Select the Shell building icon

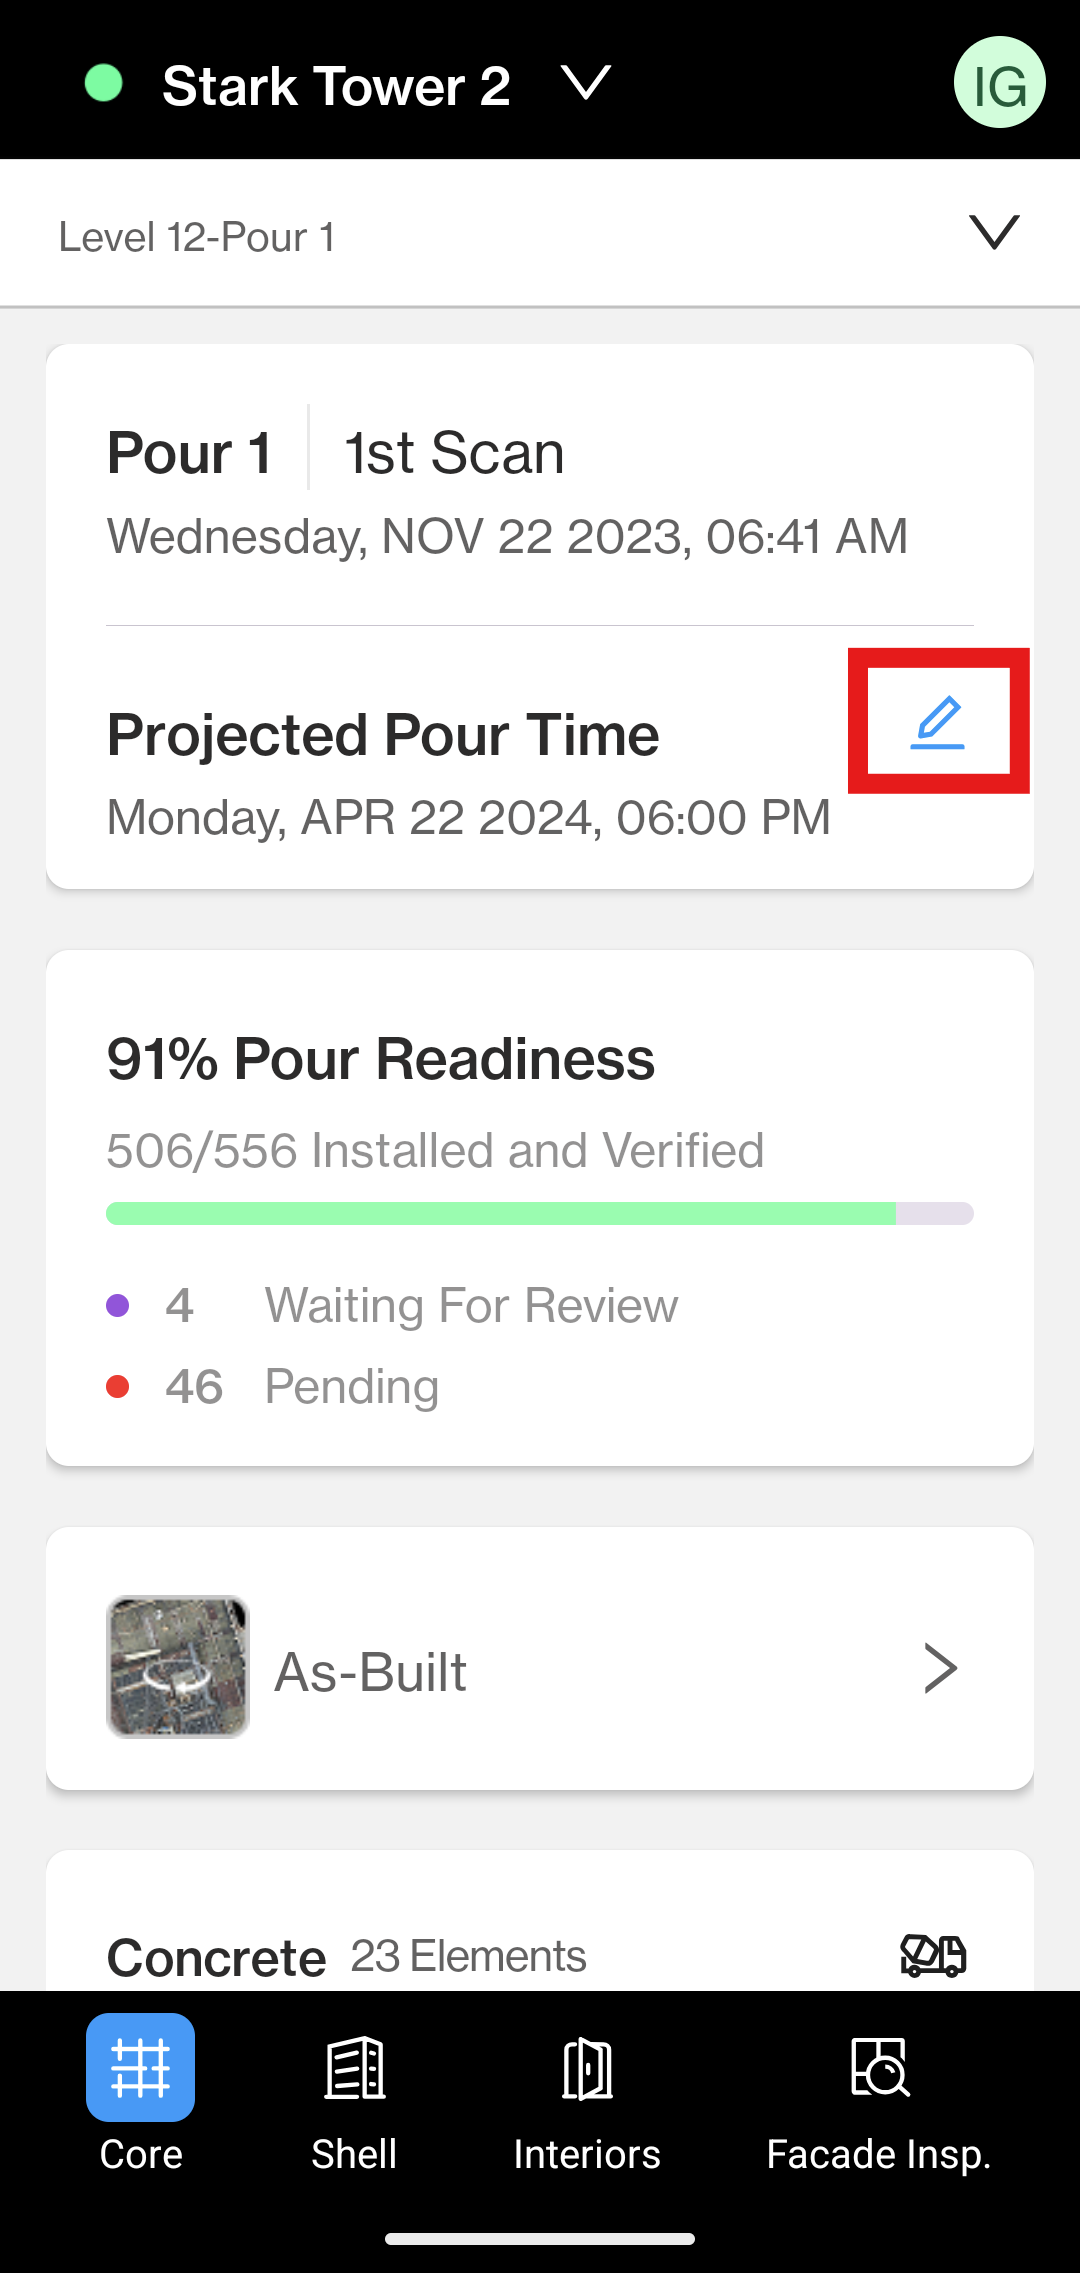pyautogui.click(x=355, y=2067)
